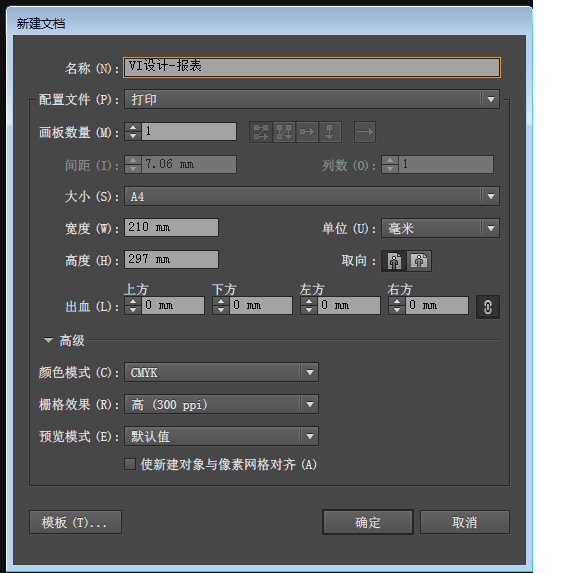The height and width of the screenshot is (573, 567).
Task: Click the 右方 right bleed input field
Action: pos(437,305)
